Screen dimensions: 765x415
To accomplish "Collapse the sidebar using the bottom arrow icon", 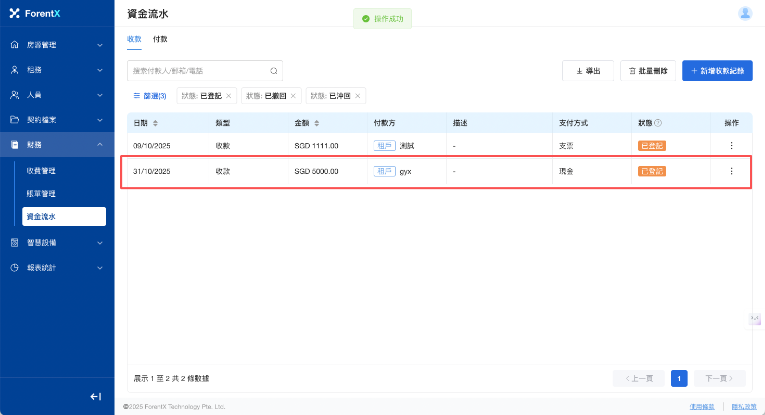I will tap(96, 397).
